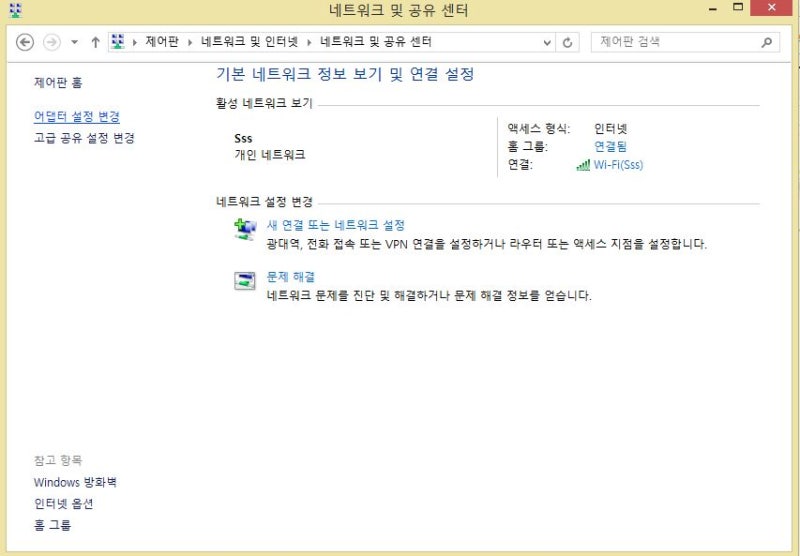Open 고급 공유 설정 변경 link
Viewport: 800px width, 556px height.
(x=84, y=138)
